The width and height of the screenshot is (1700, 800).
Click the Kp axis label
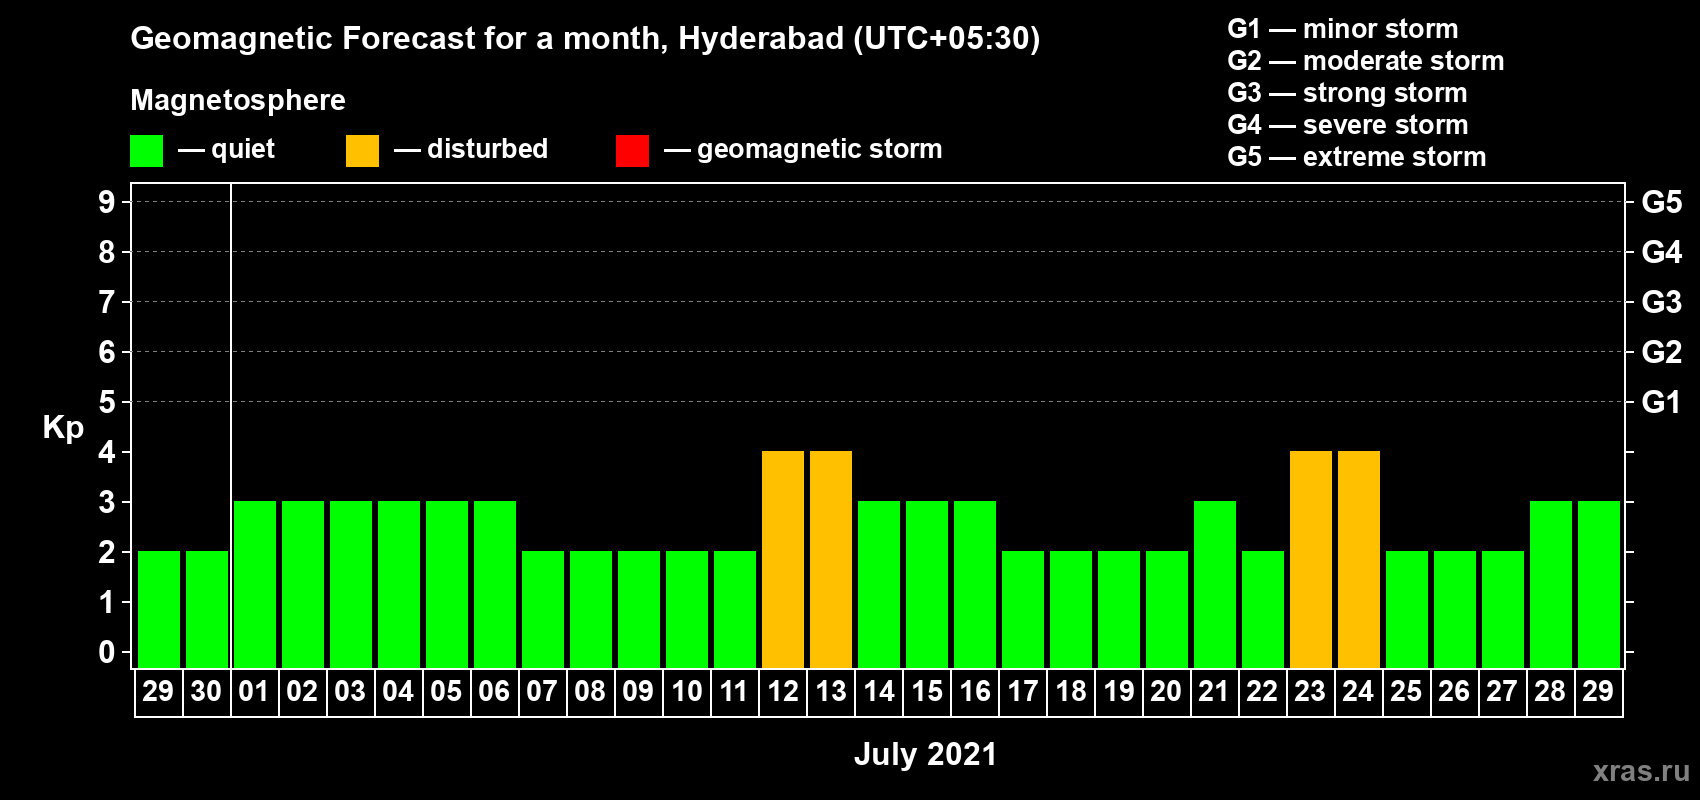63,428
